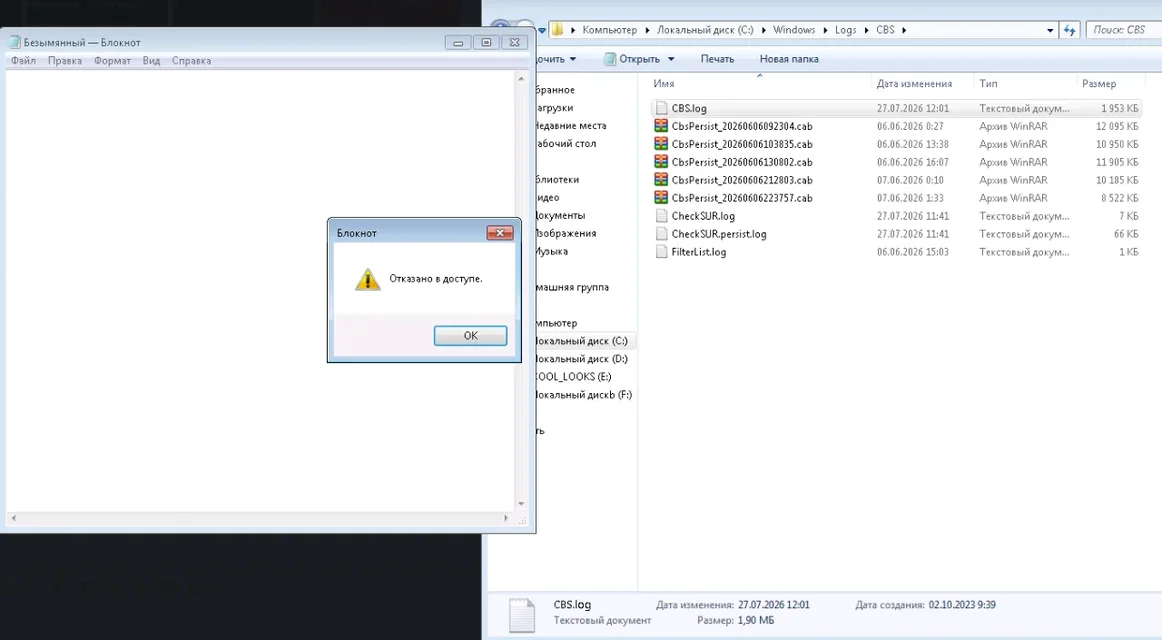
Task: Click date 06.06.2026 15:03 for FilterList.log
Action: point(912,252)
